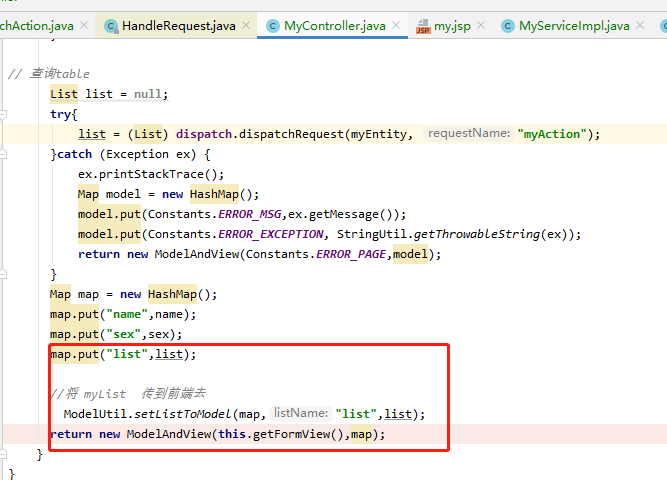Image resolution: width=667 pixels, height=480 pixels.
Task: Click 'Exception' in catch clause
Action: click(x=137, y=154)
